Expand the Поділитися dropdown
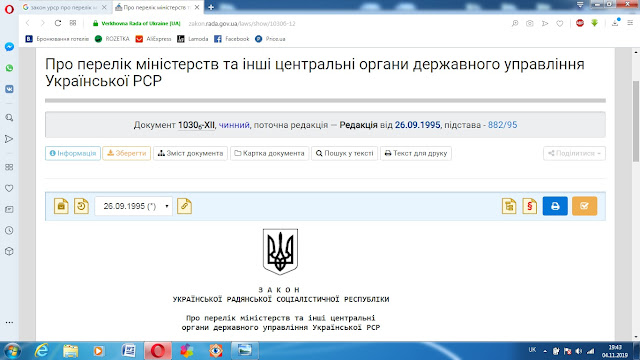This screenshot has height=360, width=640. [x=574, y=153]
